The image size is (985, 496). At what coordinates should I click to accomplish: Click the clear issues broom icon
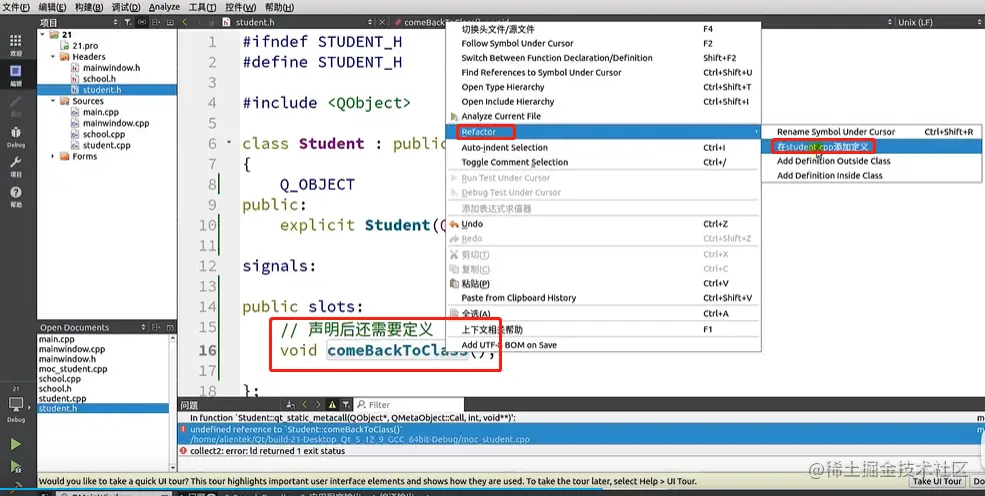290,405
